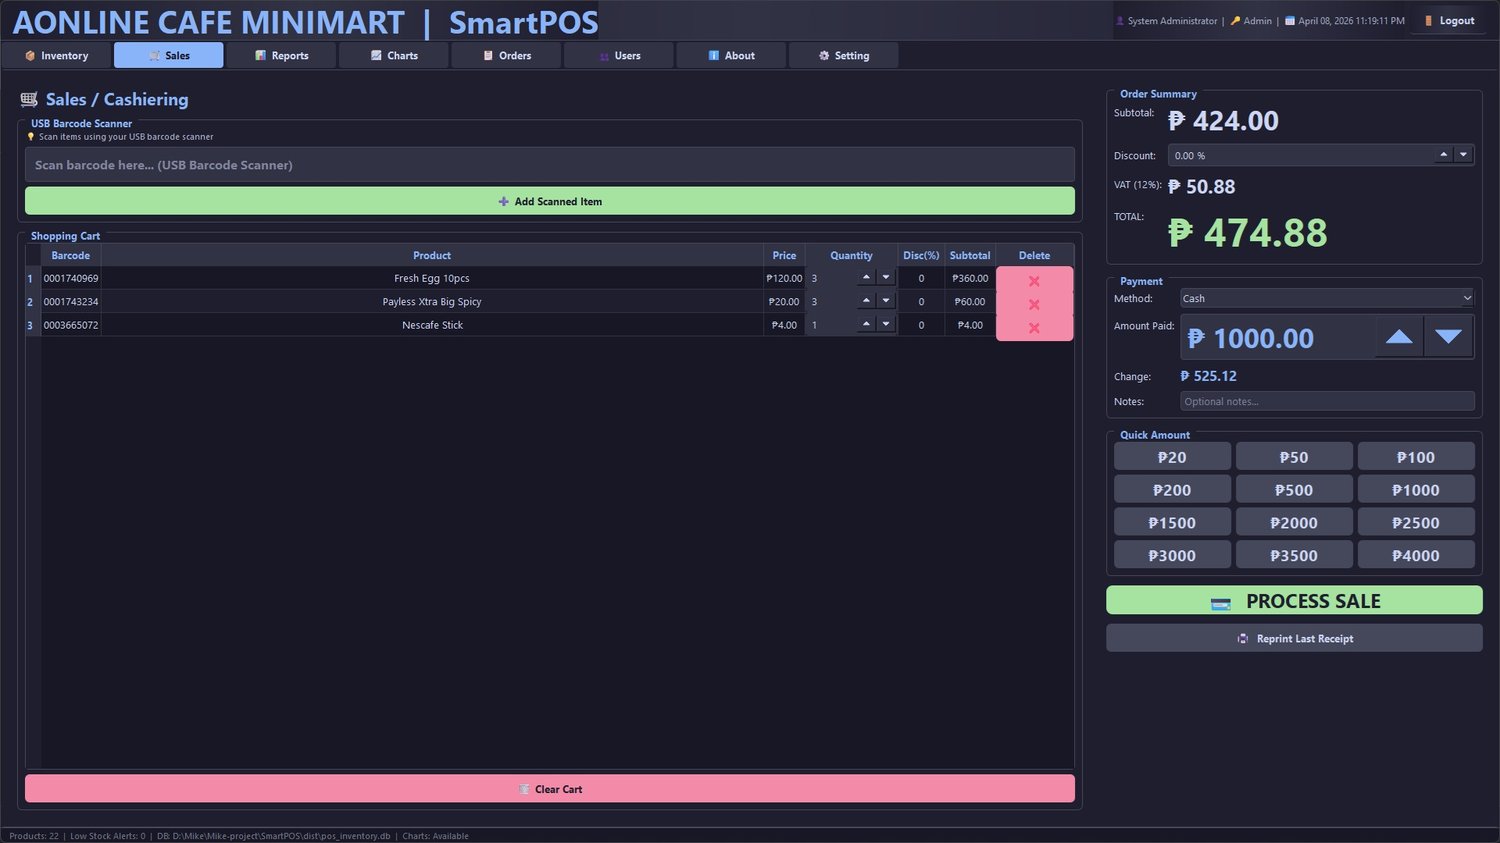This screenshot has height=843, width=1500.
Task: Click the Product column header
Action: [432, 255]
